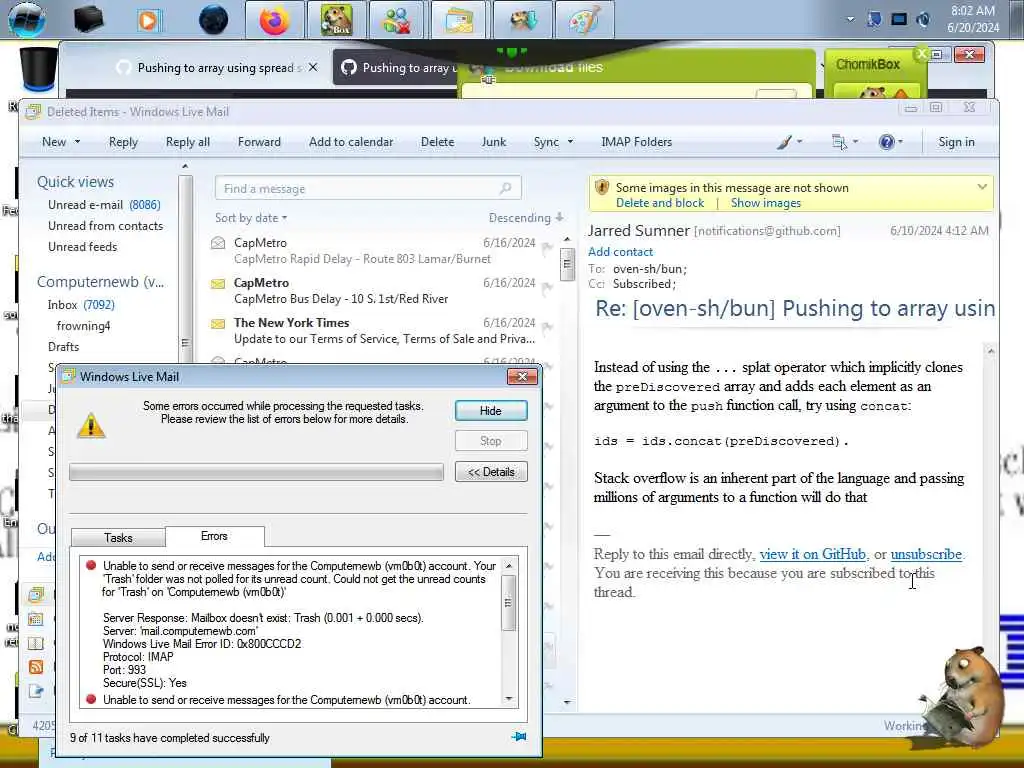Click Add contact link
This screenshot has height=768, width=1024.
click(620, 251)
